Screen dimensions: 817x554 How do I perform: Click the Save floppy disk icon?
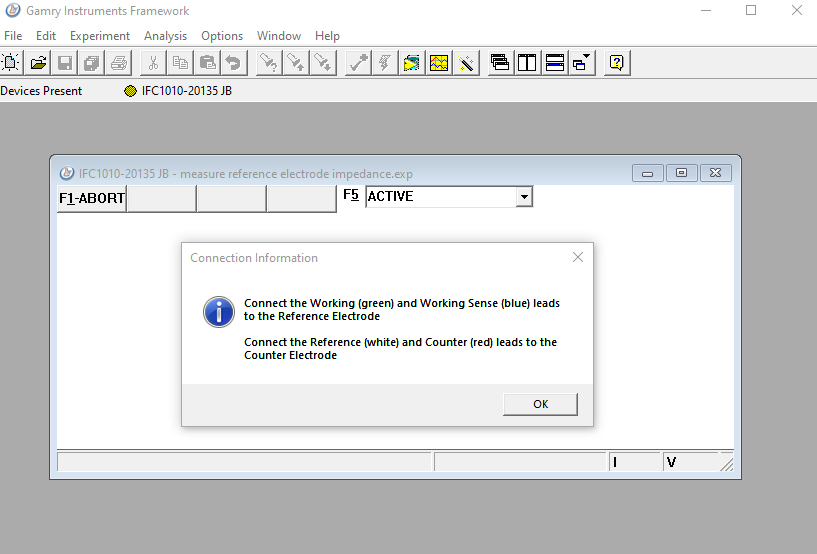pos(65,63)
